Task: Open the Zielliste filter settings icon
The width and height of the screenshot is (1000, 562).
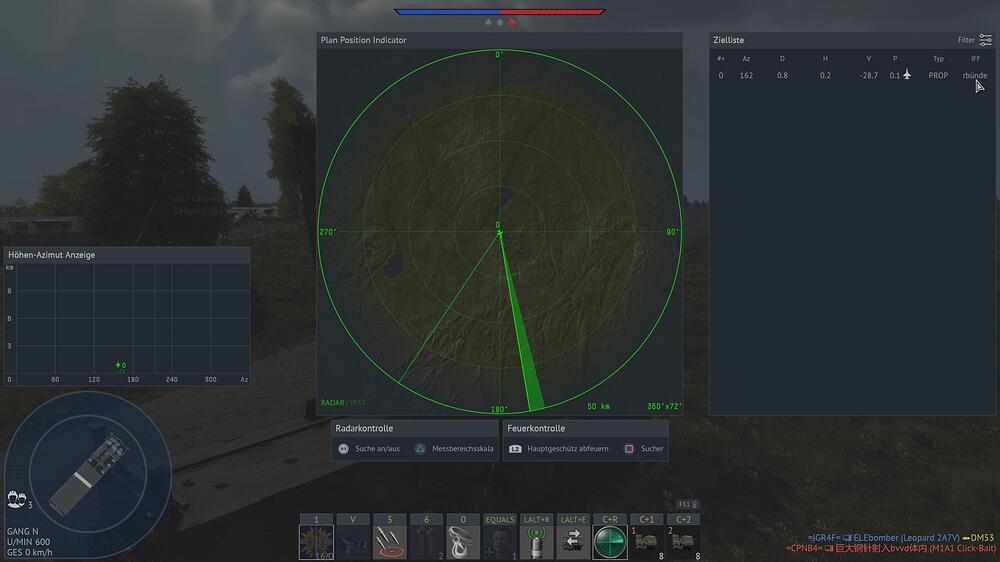Action: [985, 40]
